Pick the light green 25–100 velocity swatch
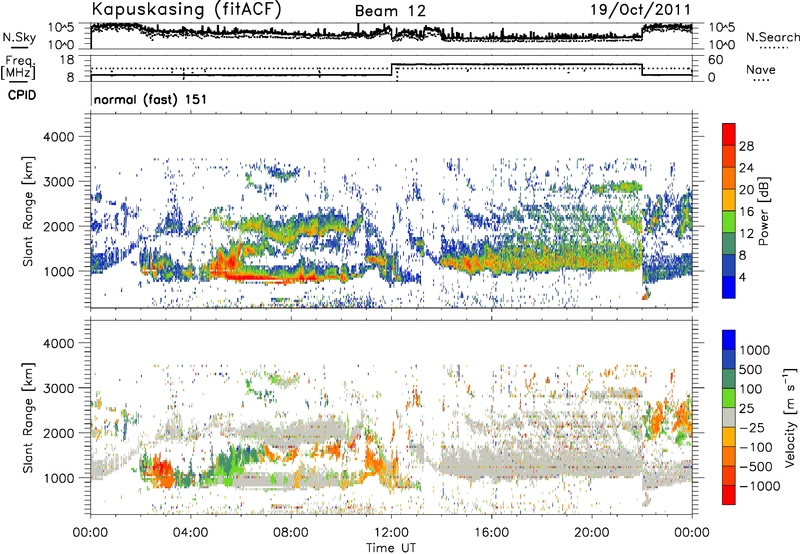This screenshot has width=800, height=554. pos(729,398)
